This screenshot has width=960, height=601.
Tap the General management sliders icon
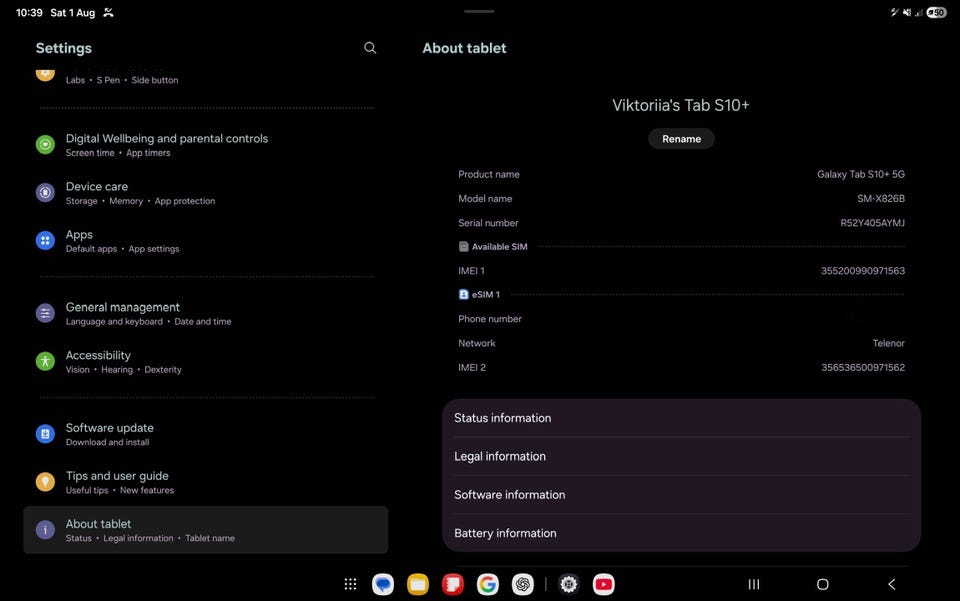point(45,313)
